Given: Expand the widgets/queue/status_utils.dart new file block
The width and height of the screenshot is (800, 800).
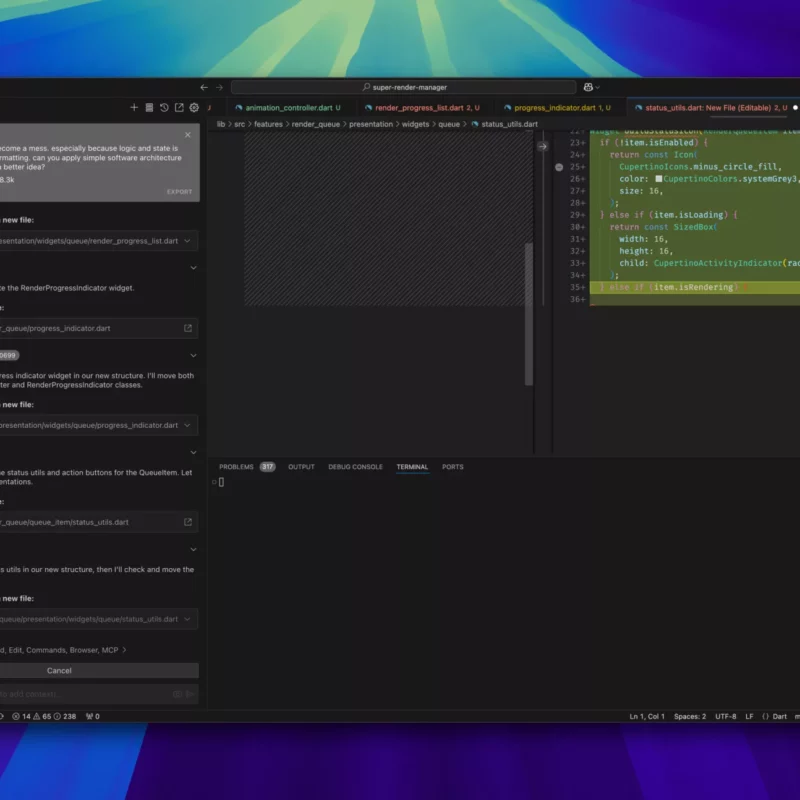Looking at the screenshot, I should point(187,619).
